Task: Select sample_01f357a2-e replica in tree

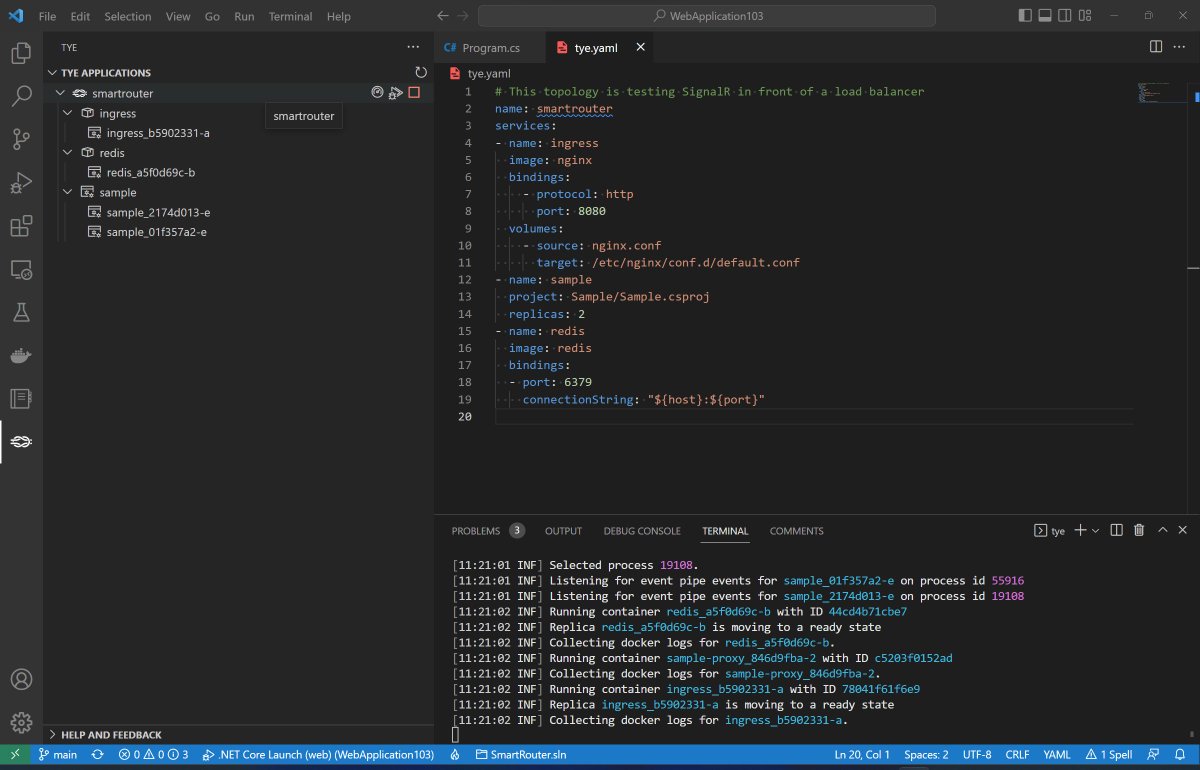Action: [x=158, y=232]
